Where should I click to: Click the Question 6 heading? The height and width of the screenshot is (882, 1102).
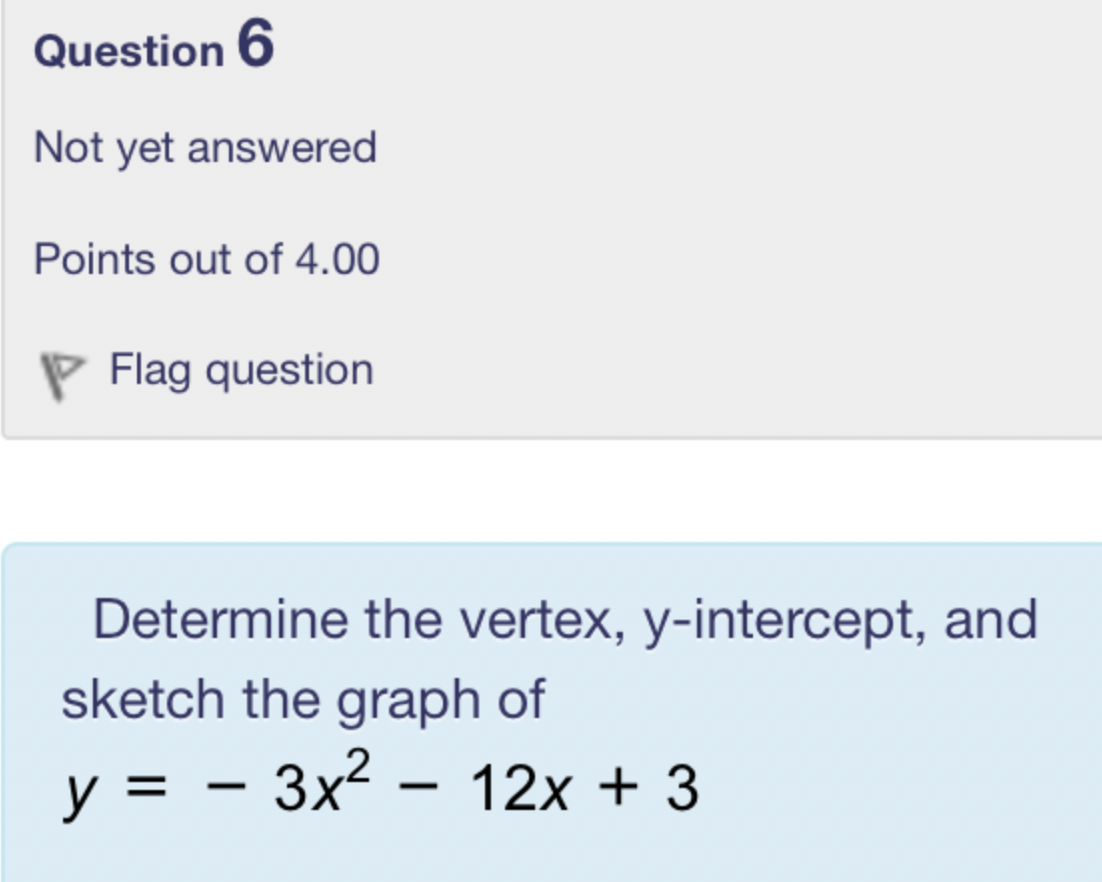[x=153, y=48]
